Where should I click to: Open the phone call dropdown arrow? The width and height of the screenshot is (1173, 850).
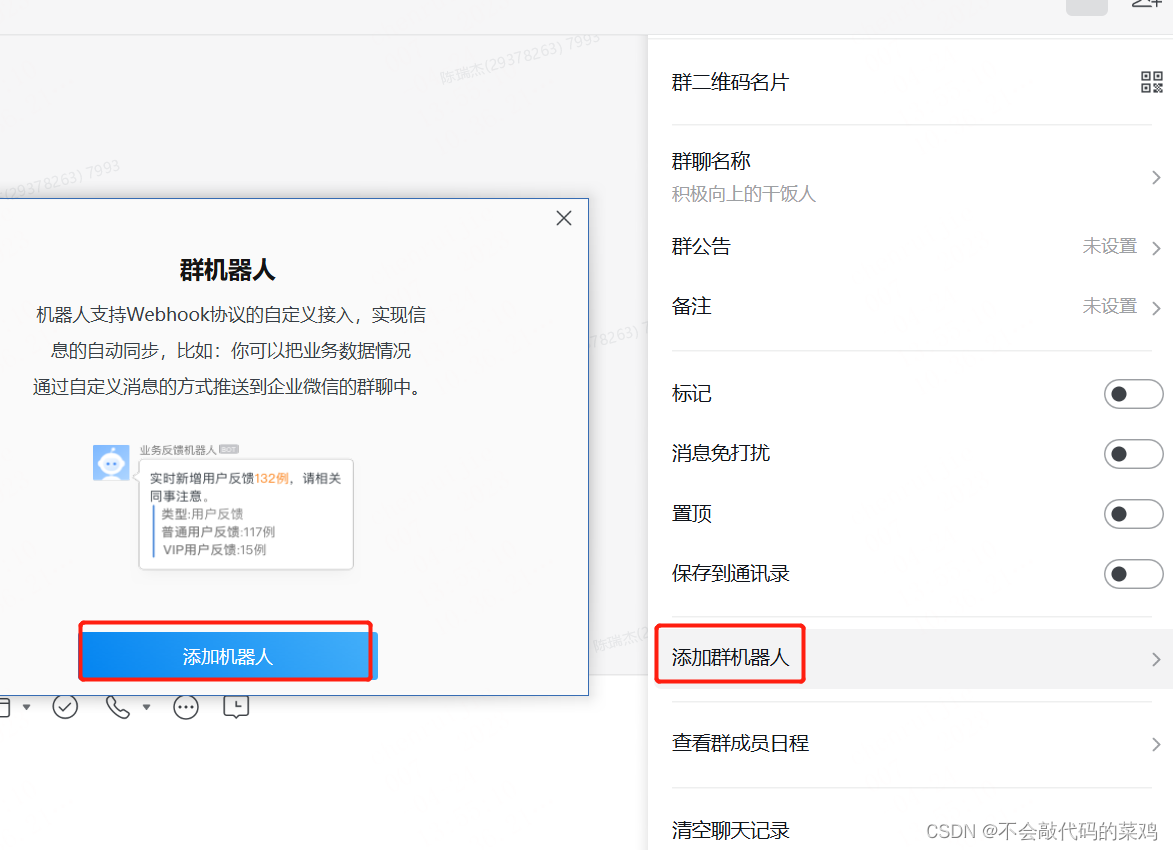pos(147,706)
